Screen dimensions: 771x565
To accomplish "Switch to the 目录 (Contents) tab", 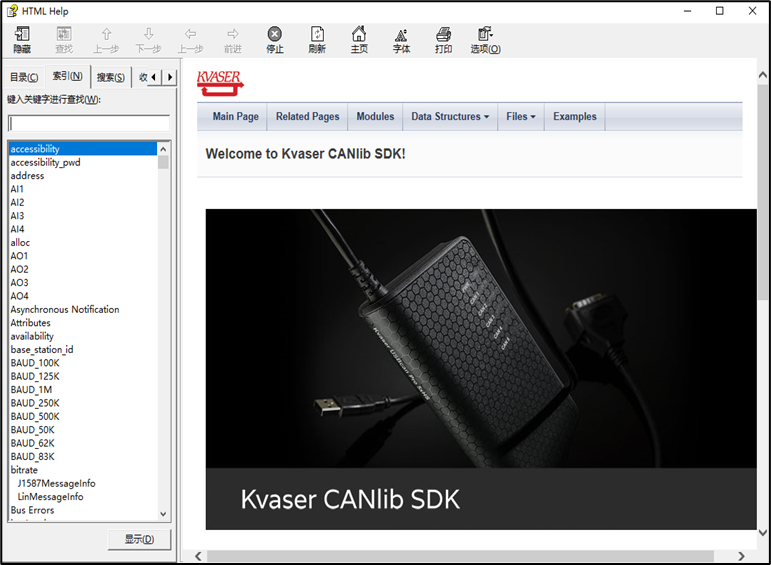I will click(x=24, y=78).
